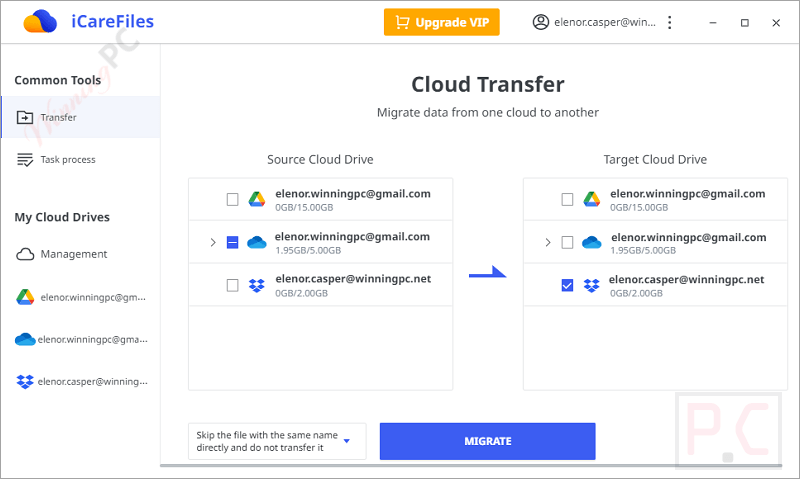Select target elenor.winningpc@gmail.com 0GB/15.00GB entry

coord(688,199)
